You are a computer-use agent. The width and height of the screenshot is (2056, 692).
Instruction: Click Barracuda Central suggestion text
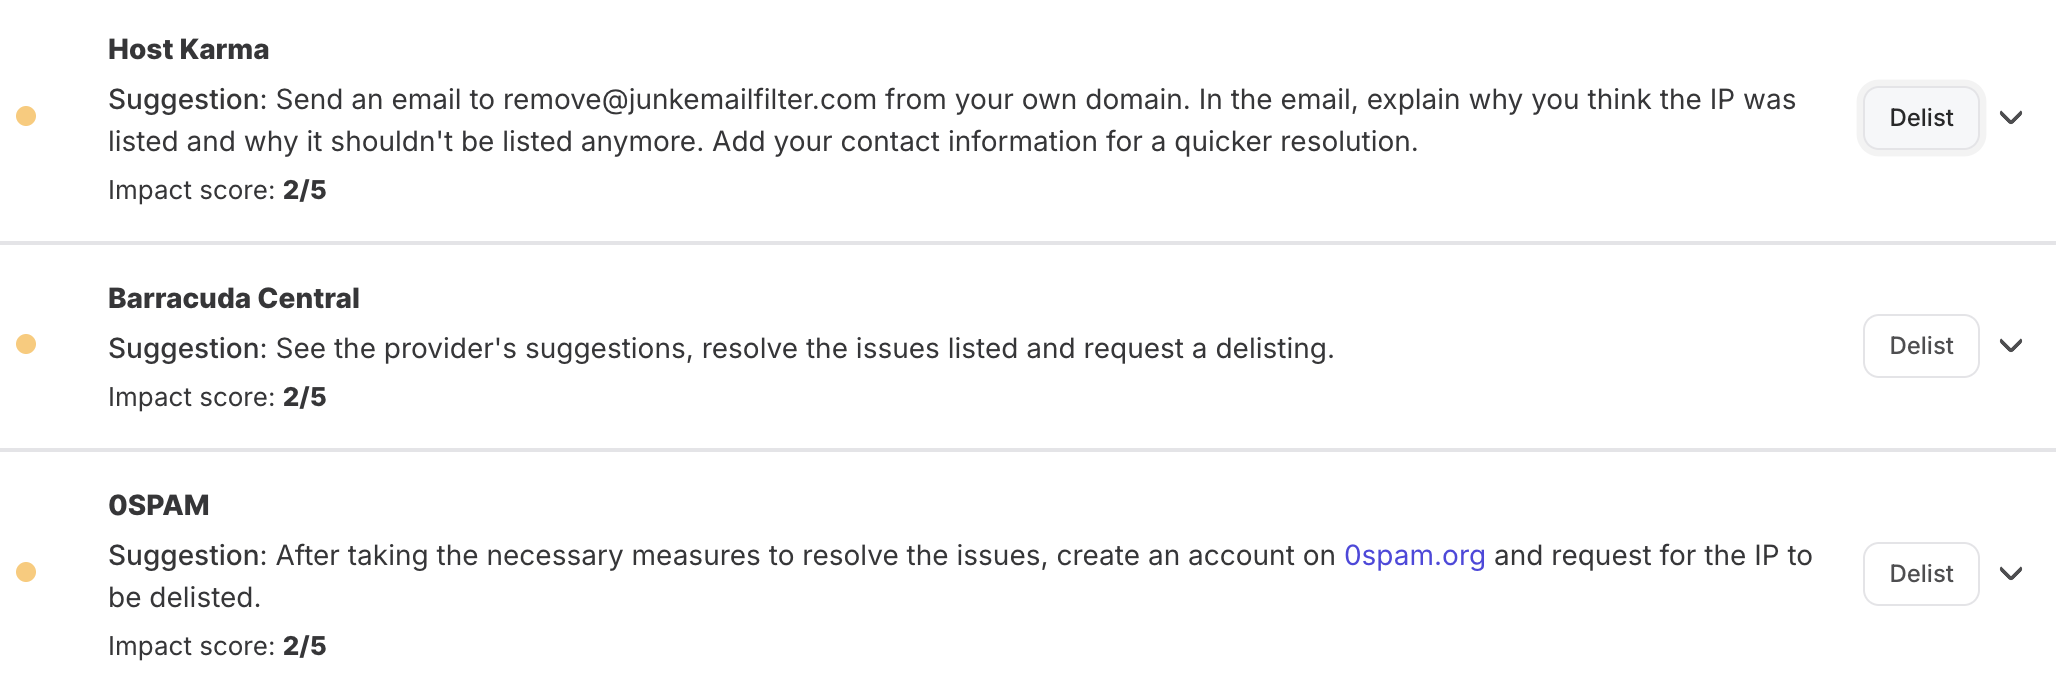click(x=804, y=349)
